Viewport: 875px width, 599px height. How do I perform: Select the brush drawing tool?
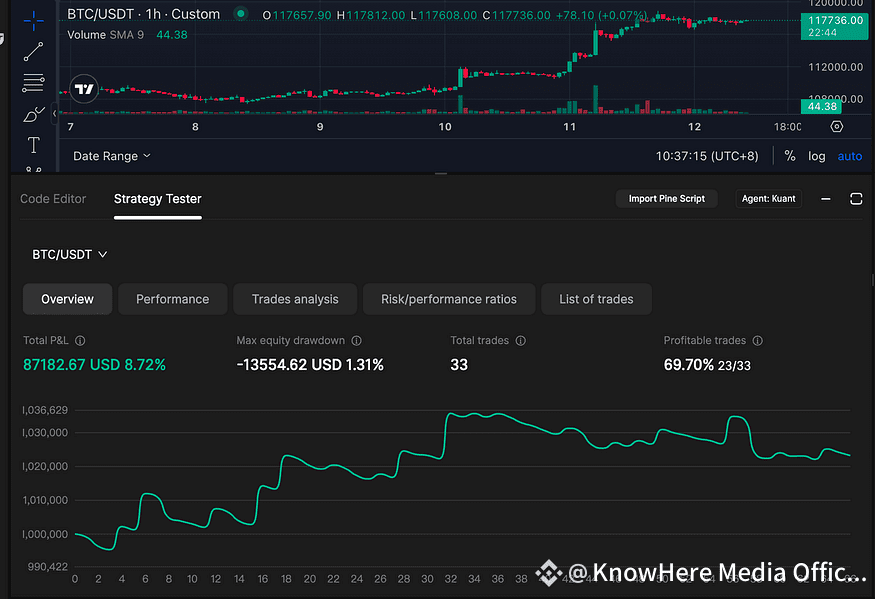(x=33, y=113)
